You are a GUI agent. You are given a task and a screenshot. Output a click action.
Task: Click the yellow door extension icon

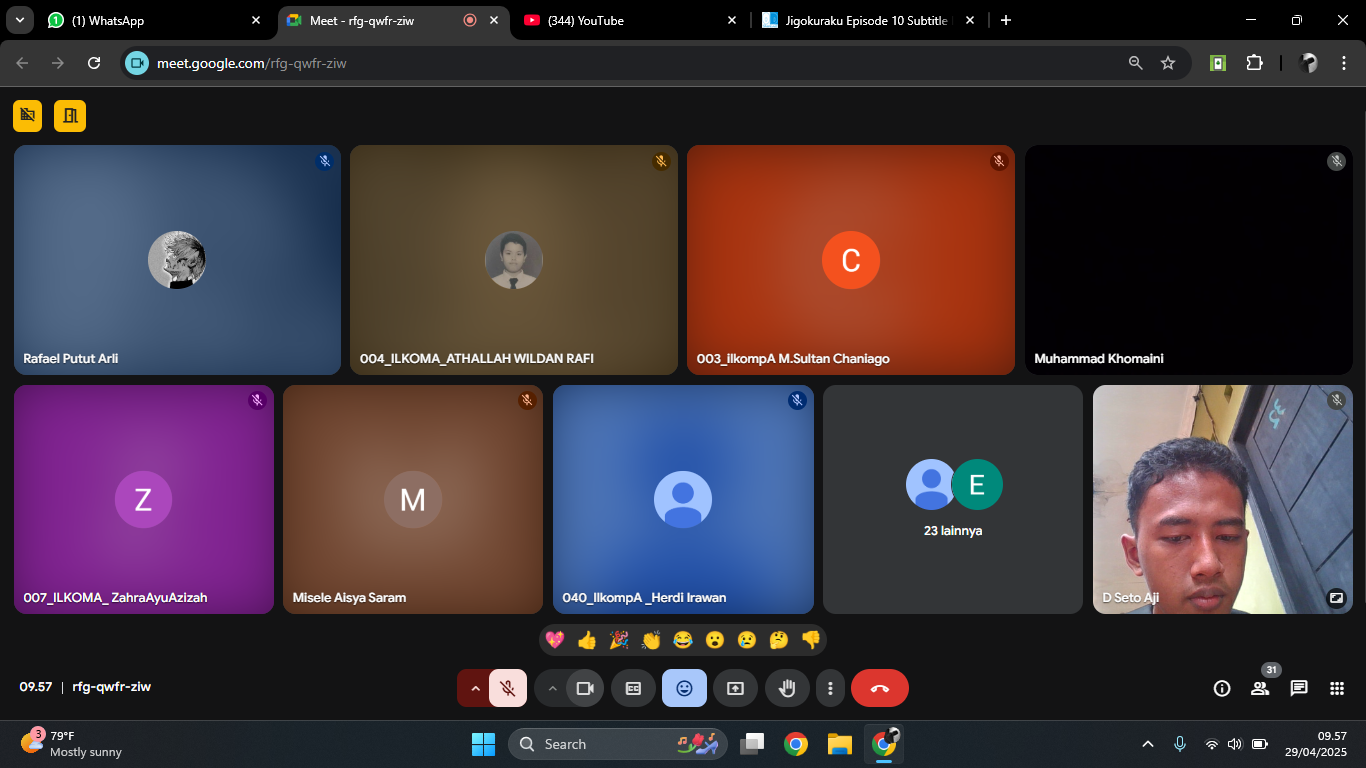[x=70, y=116]
